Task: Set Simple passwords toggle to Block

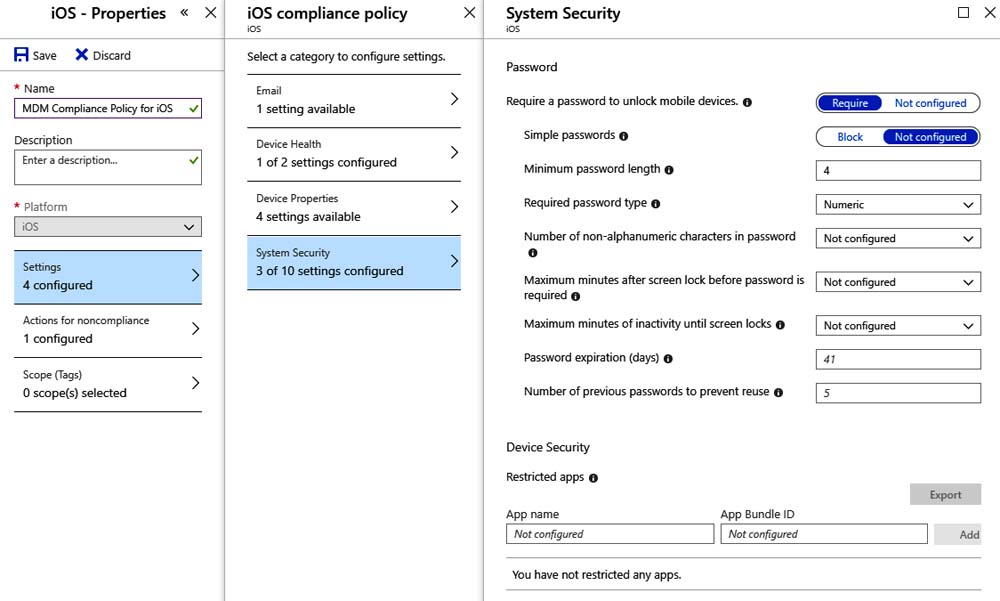Action: (849, 137)
